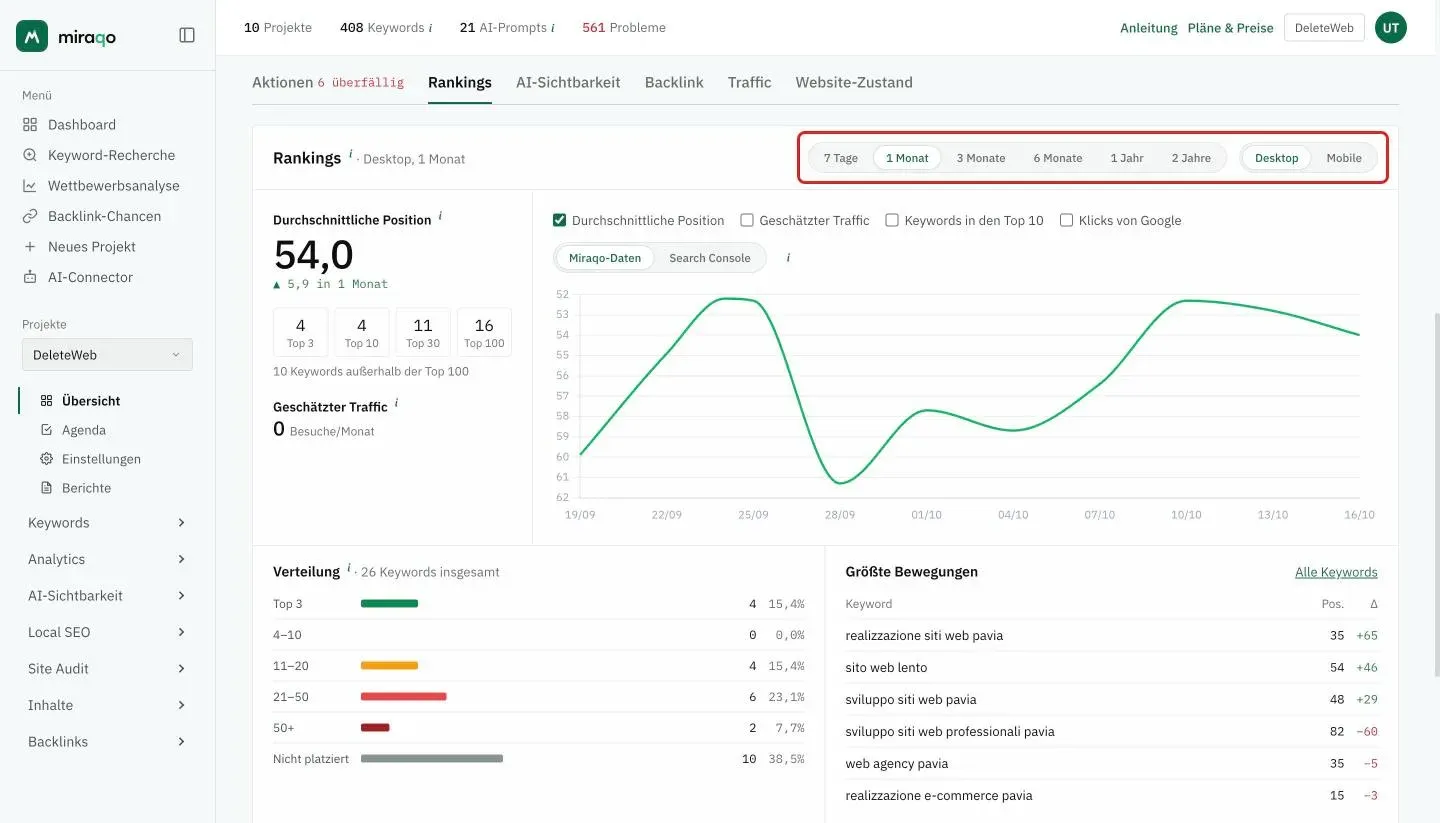This screenshot has width=1440, height=823.
Task: Open the Website-Zustand tab
Action: pos(854,83)
